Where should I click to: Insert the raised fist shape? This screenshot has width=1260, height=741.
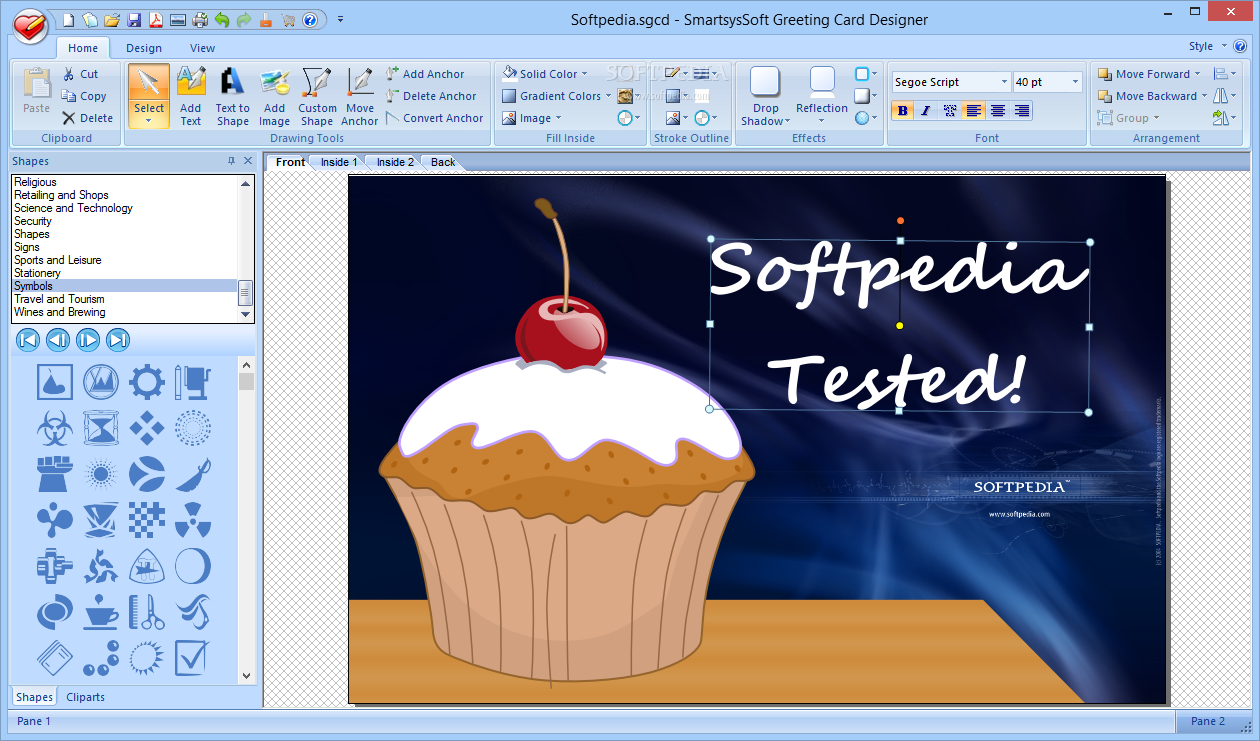[55, 474]
